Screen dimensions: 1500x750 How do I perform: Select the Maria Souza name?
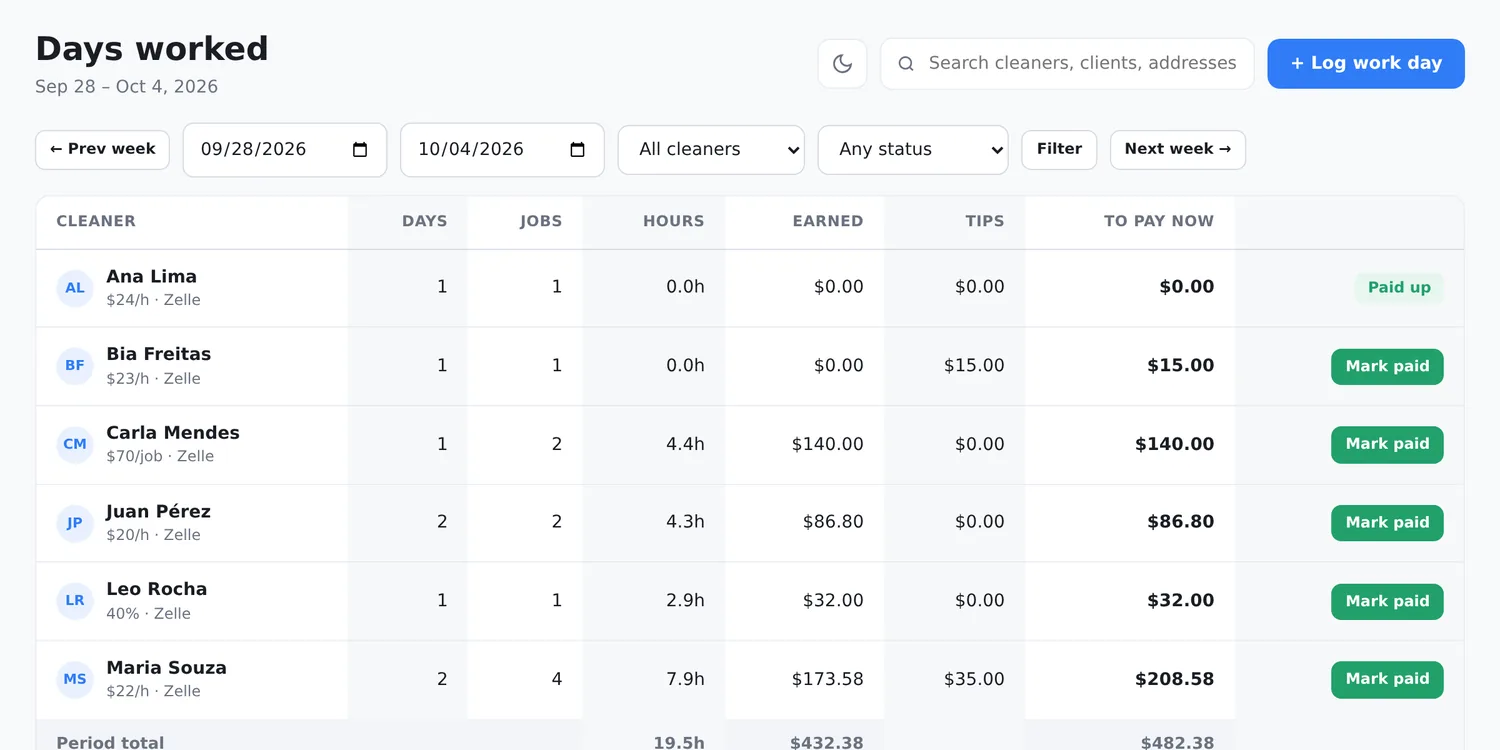tap(167, 668)
